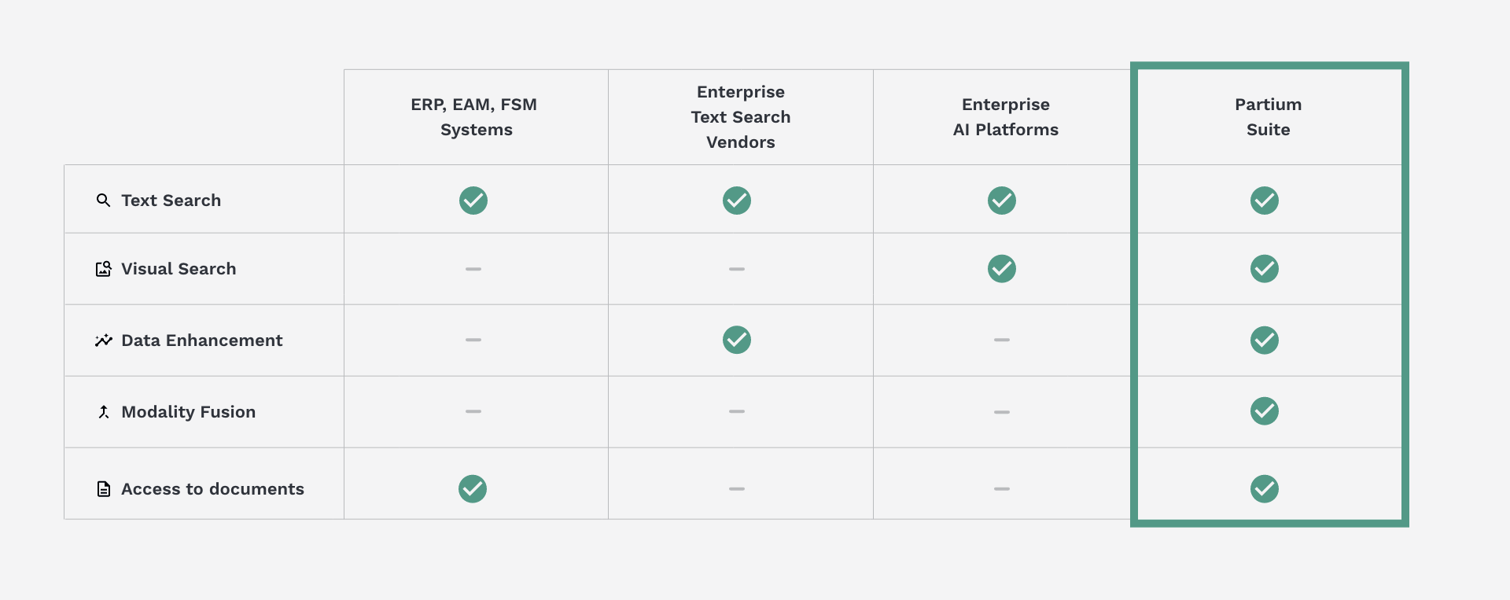The image size is (1510, 600).
Task: Click the Modality Fusion row label
Action: point(188,412)
